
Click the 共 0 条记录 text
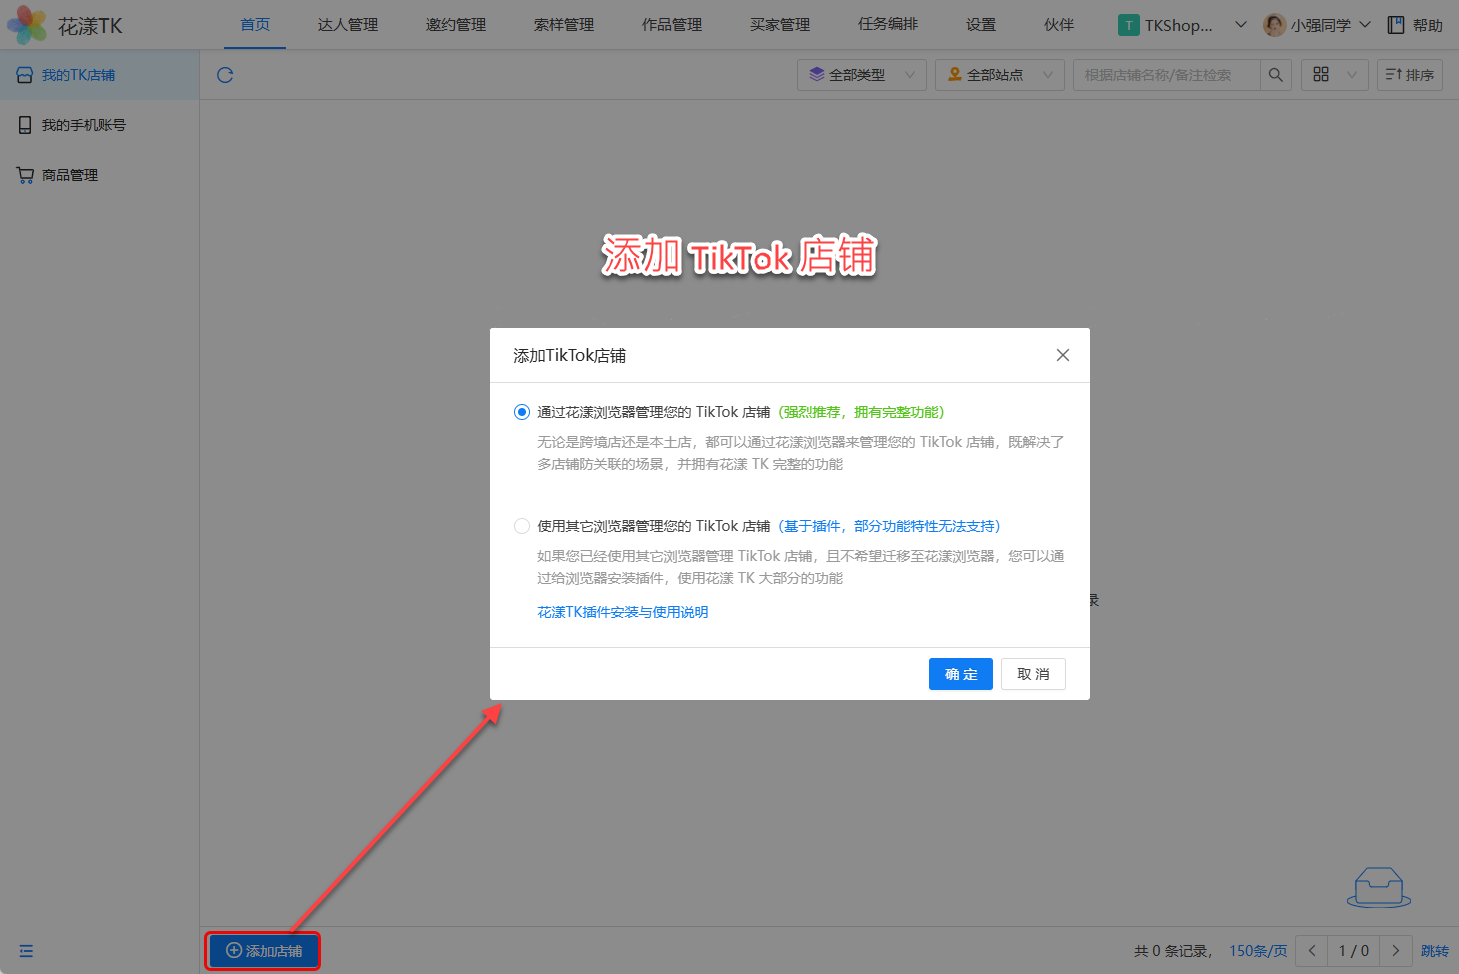[1173, 951]
